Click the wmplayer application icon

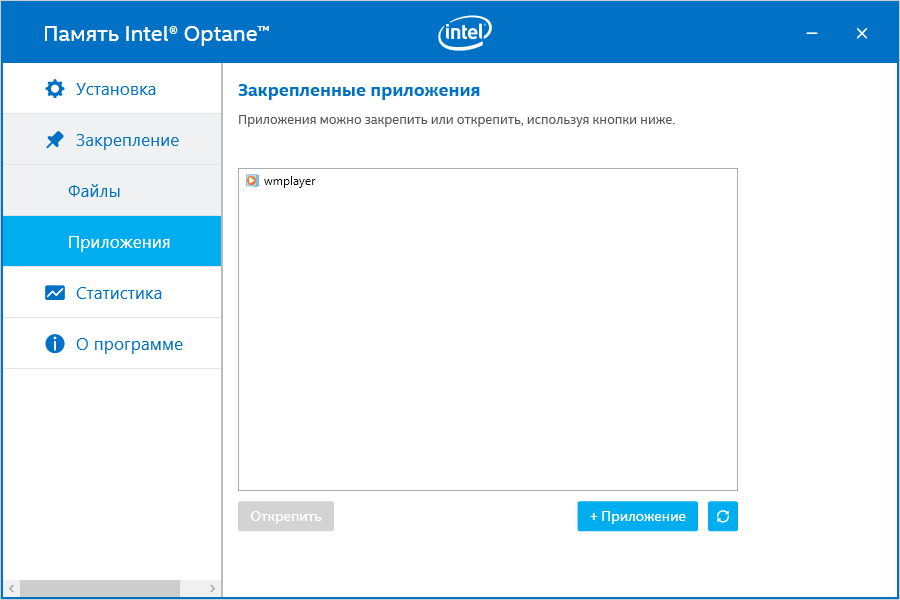tap(252, 181)
